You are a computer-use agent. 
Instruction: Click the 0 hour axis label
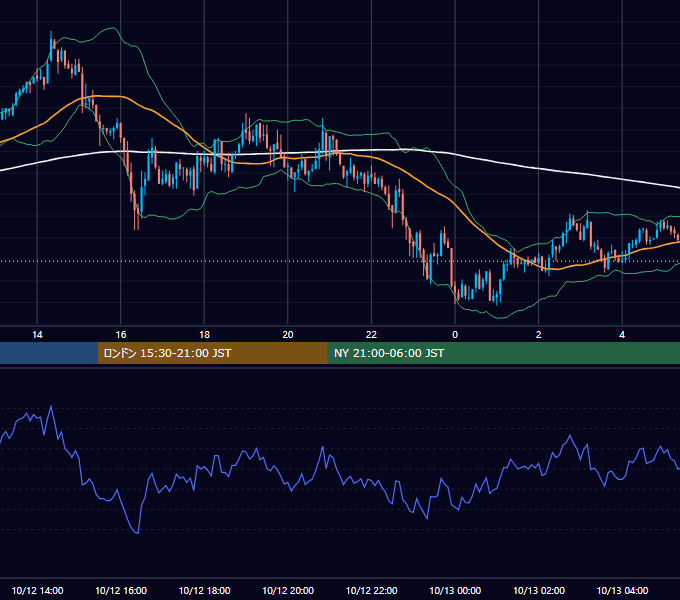pyautogui.click(x=455, y=335)
